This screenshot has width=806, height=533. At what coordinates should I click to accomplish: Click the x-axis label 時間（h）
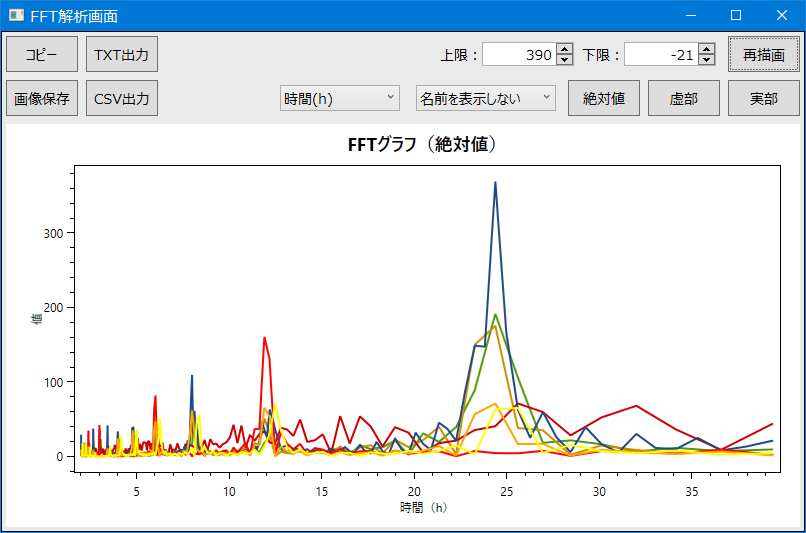point(423,508)
